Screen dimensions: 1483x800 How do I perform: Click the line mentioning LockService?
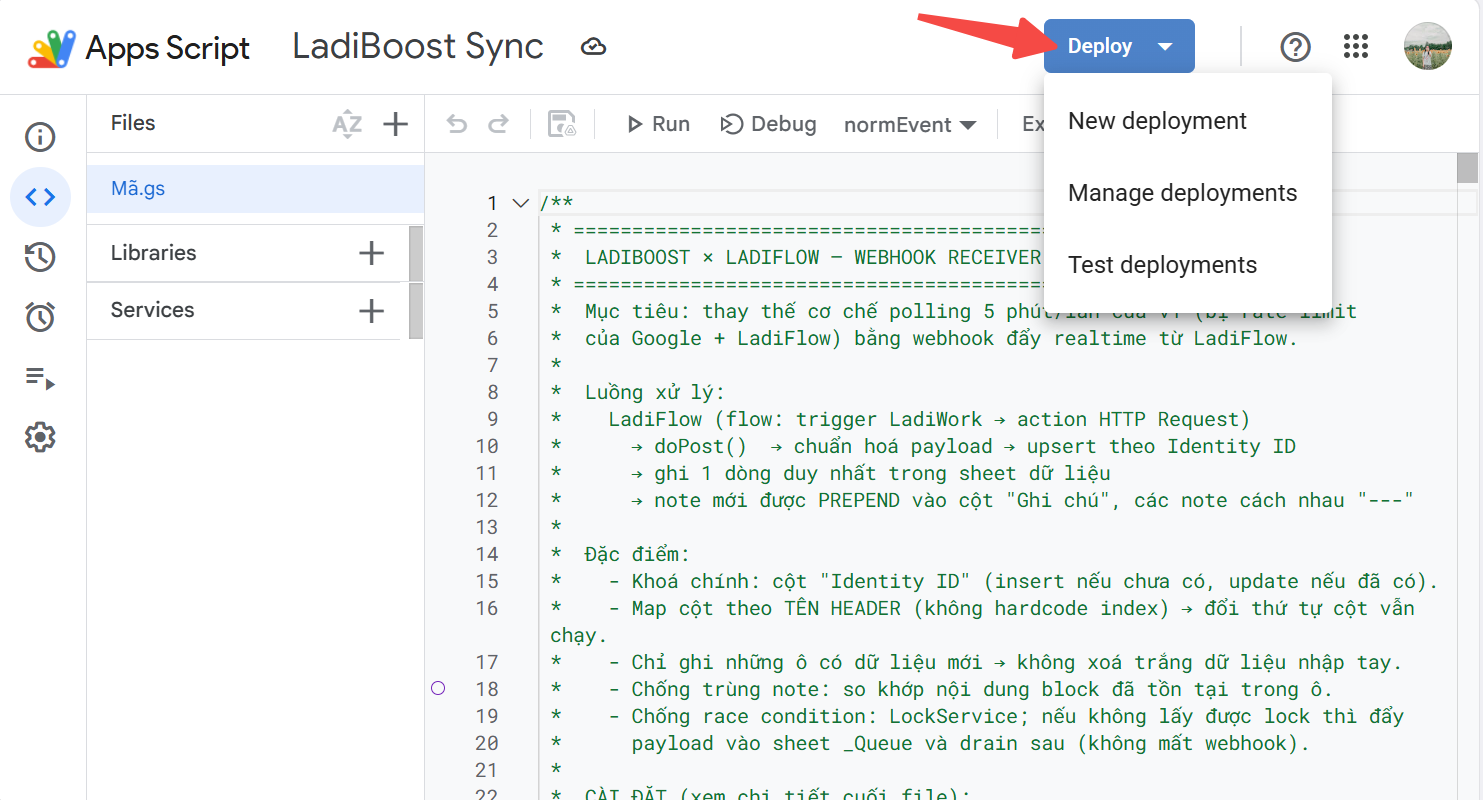[x=978, y=716]
